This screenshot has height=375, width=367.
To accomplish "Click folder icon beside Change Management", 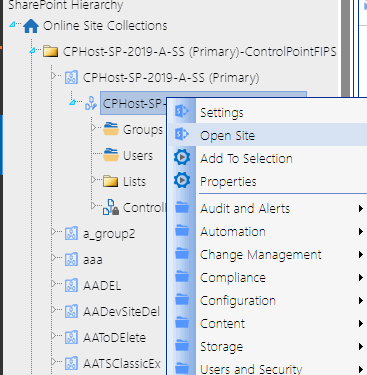I will (x=182, y=254).
